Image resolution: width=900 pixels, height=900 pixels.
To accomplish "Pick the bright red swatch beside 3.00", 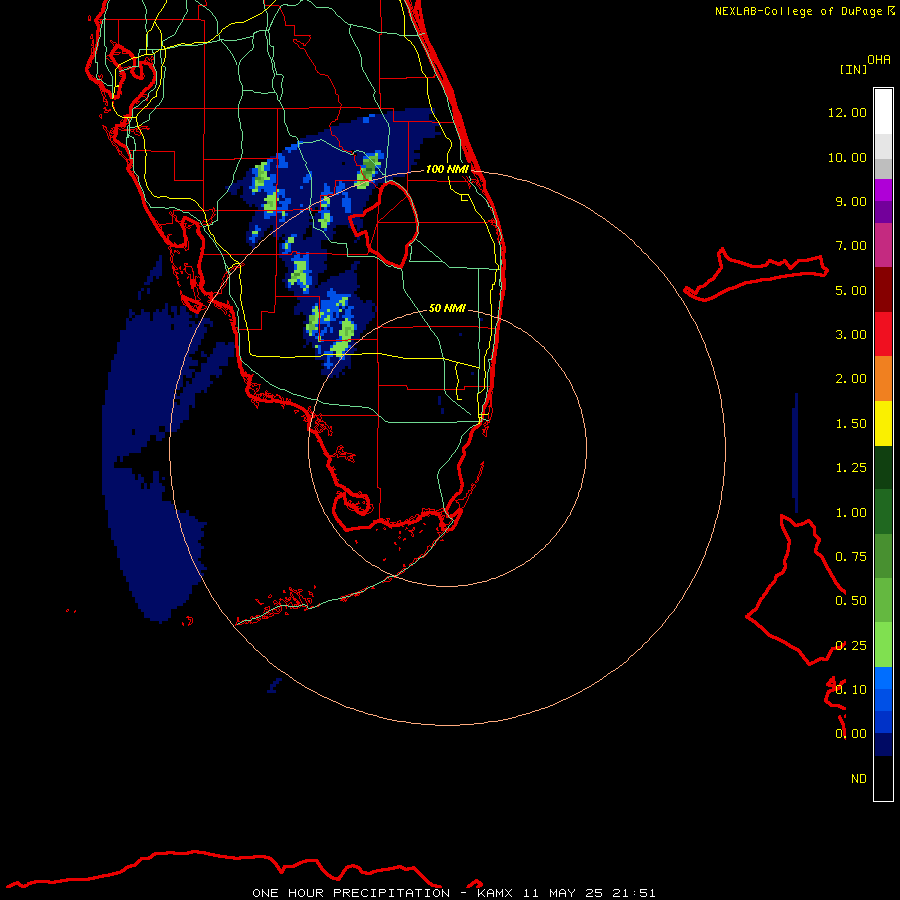I will 883,335.
